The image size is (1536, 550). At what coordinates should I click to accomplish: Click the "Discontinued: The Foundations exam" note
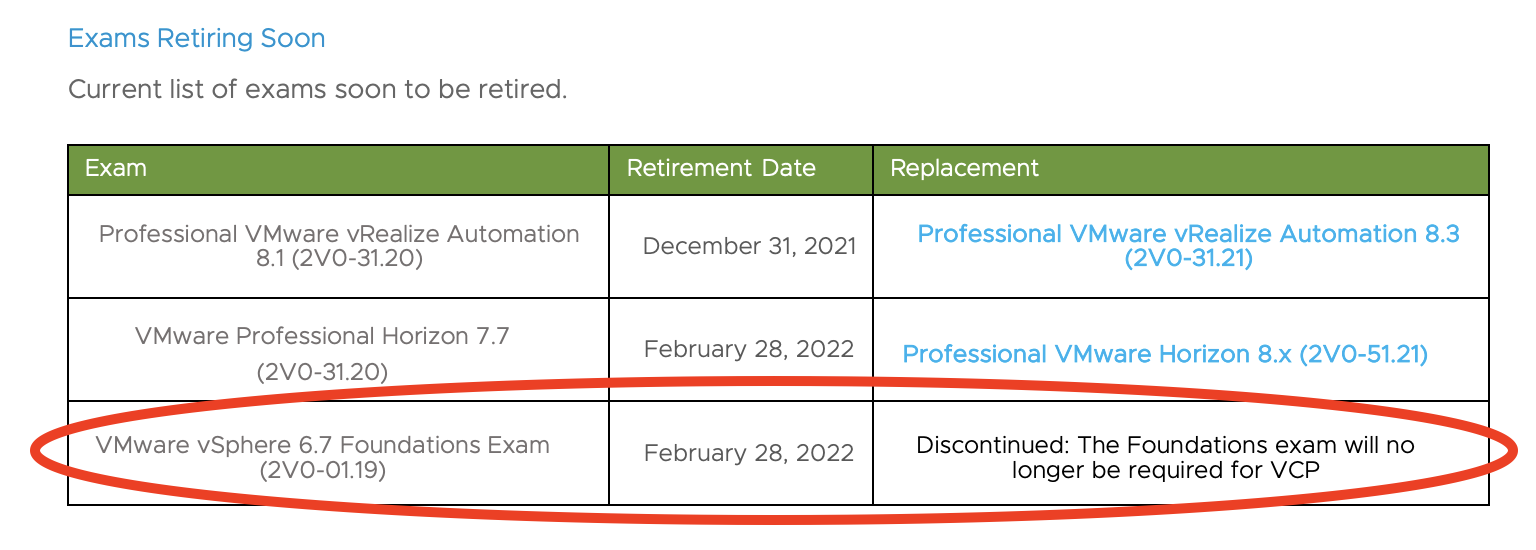click(1165, 445)
